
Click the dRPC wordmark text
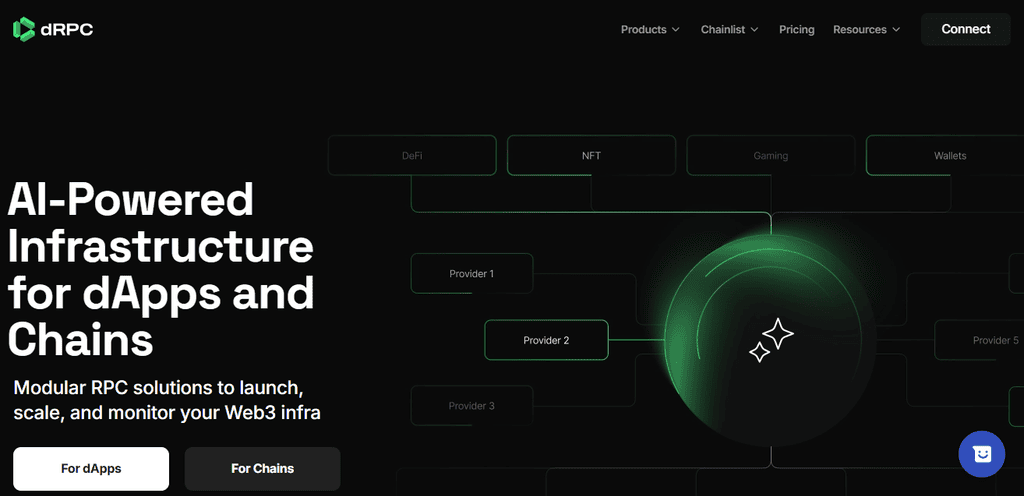click(67, 29)
